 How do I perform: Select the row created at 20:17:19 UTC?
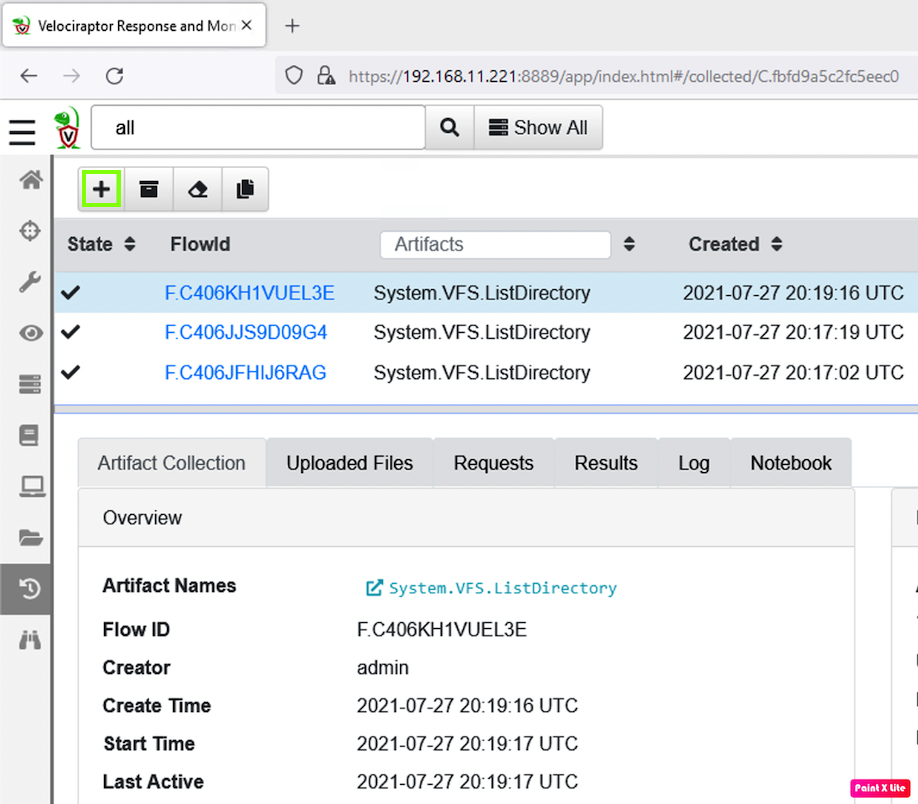(x=486, y=333)
